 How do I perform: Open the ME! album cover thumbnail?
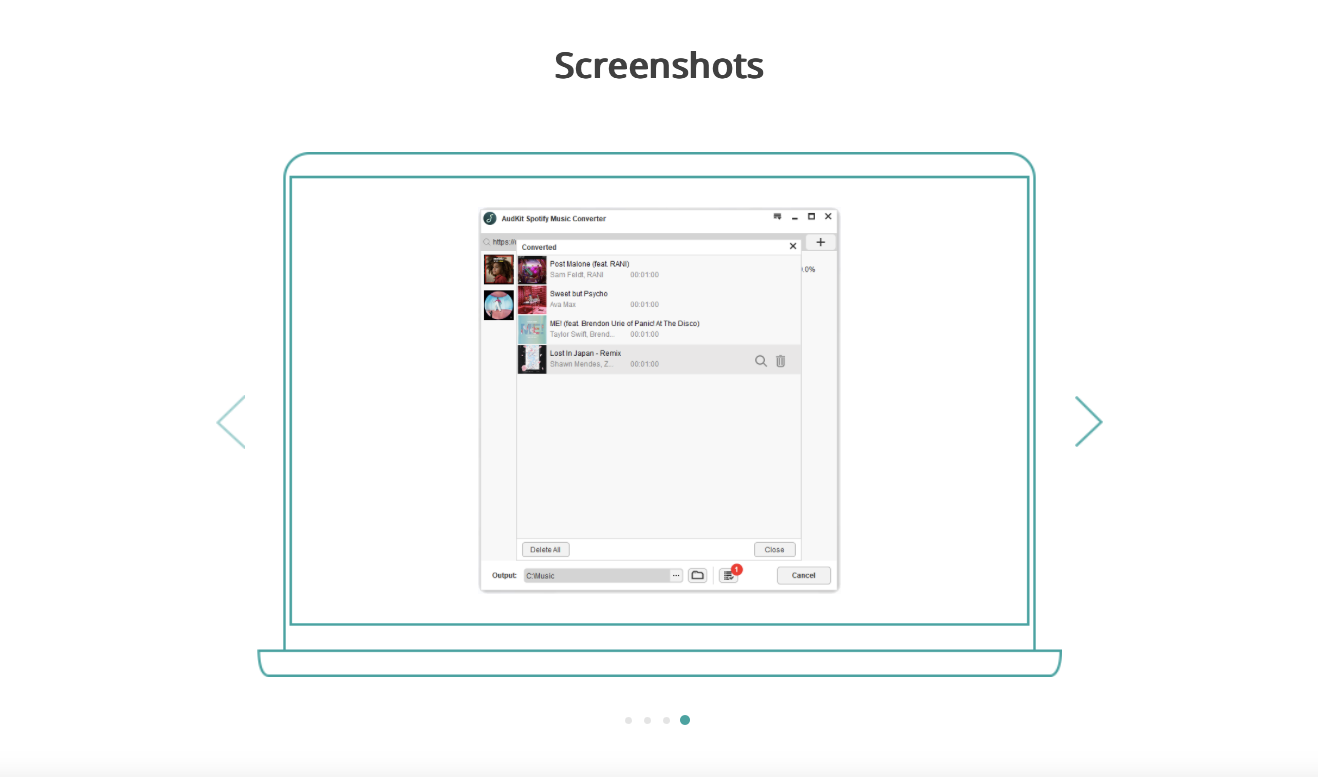tap(532, 330)
